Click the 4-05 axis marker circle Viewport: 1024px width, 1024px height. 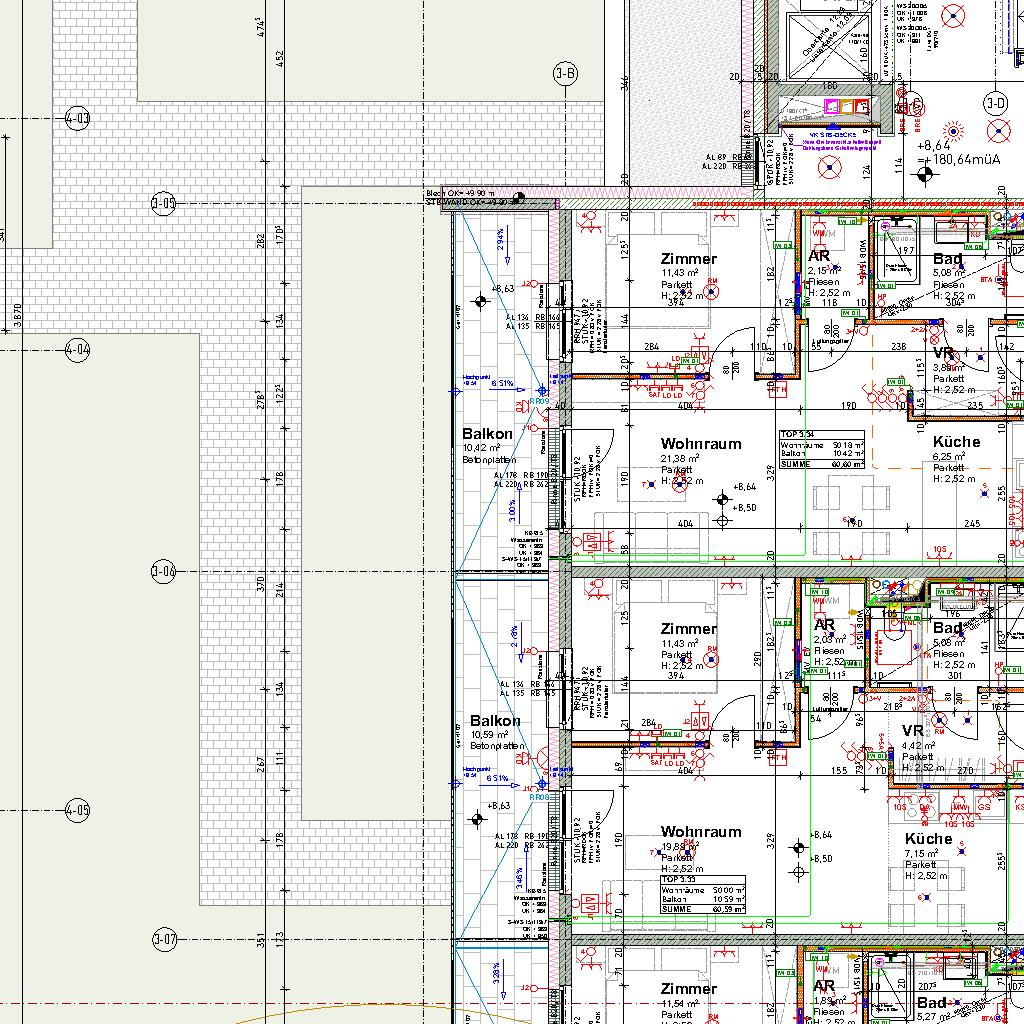[x=78, y=809]
